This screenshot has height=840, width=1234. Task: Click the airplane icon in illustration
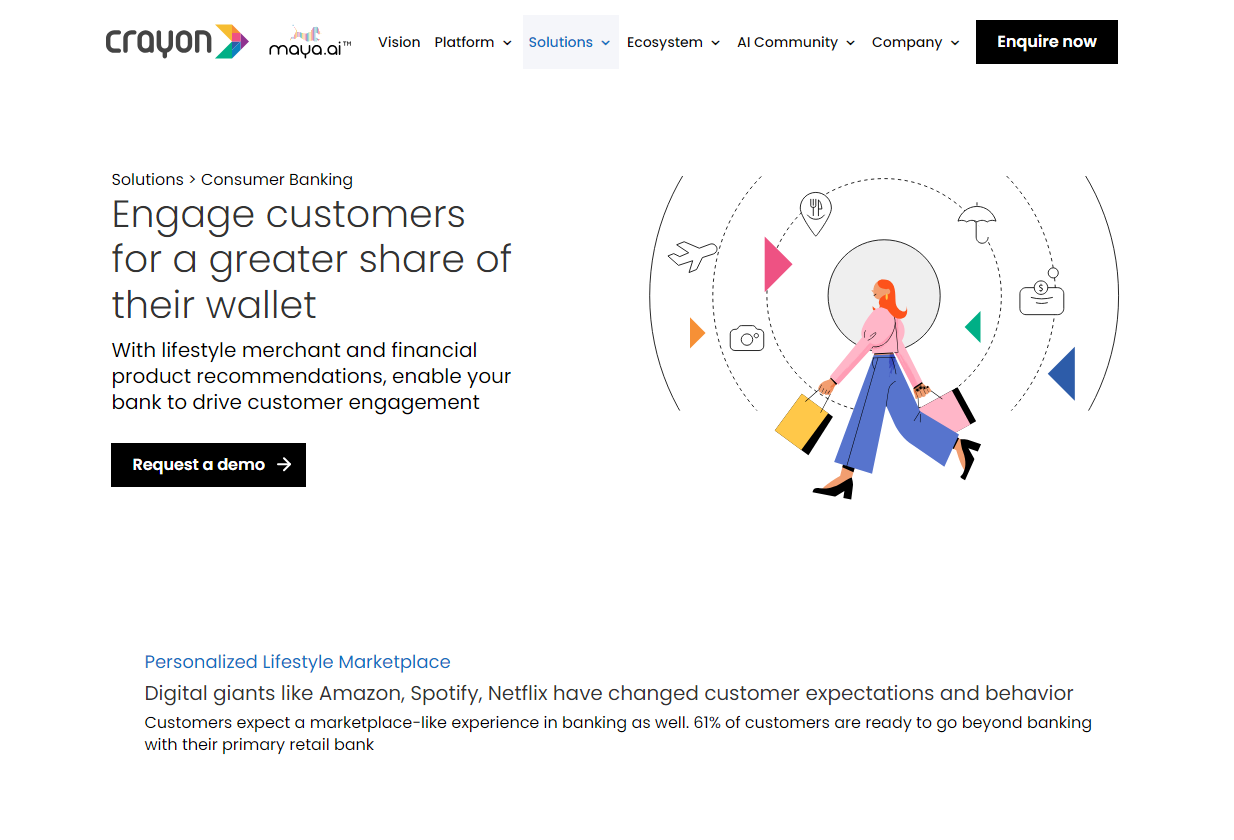pyautogui.click(x=692, y=255)
